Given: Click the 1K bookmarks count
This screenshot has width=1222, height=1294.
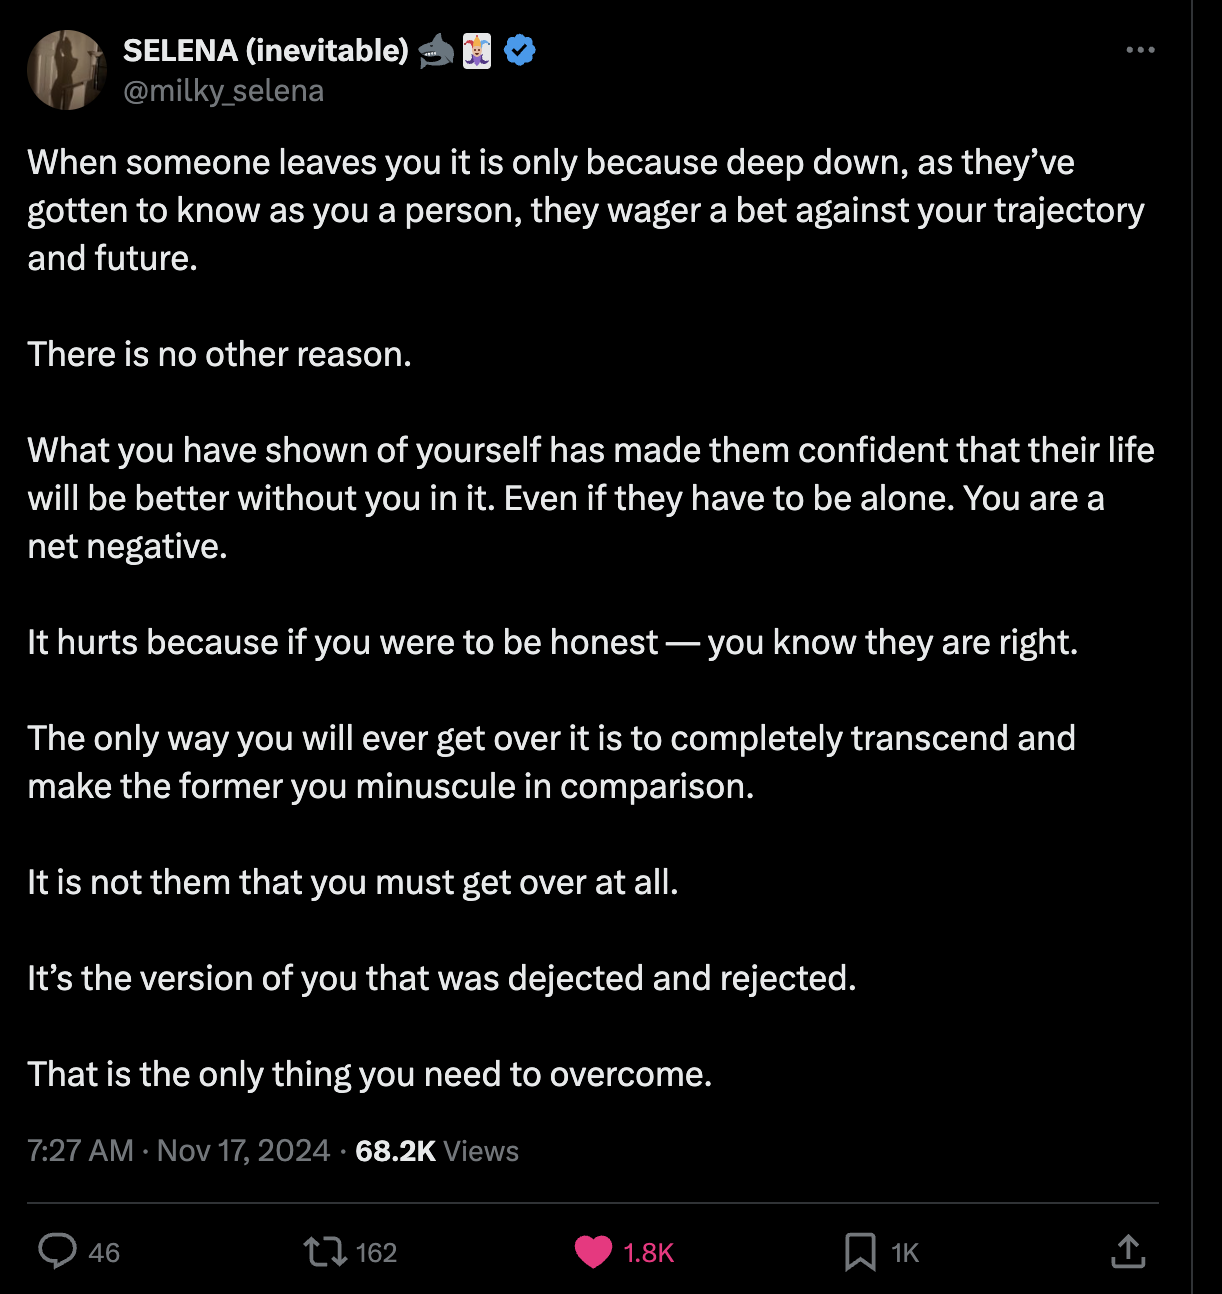Looking at the screenshot, I should (905, 1253).
